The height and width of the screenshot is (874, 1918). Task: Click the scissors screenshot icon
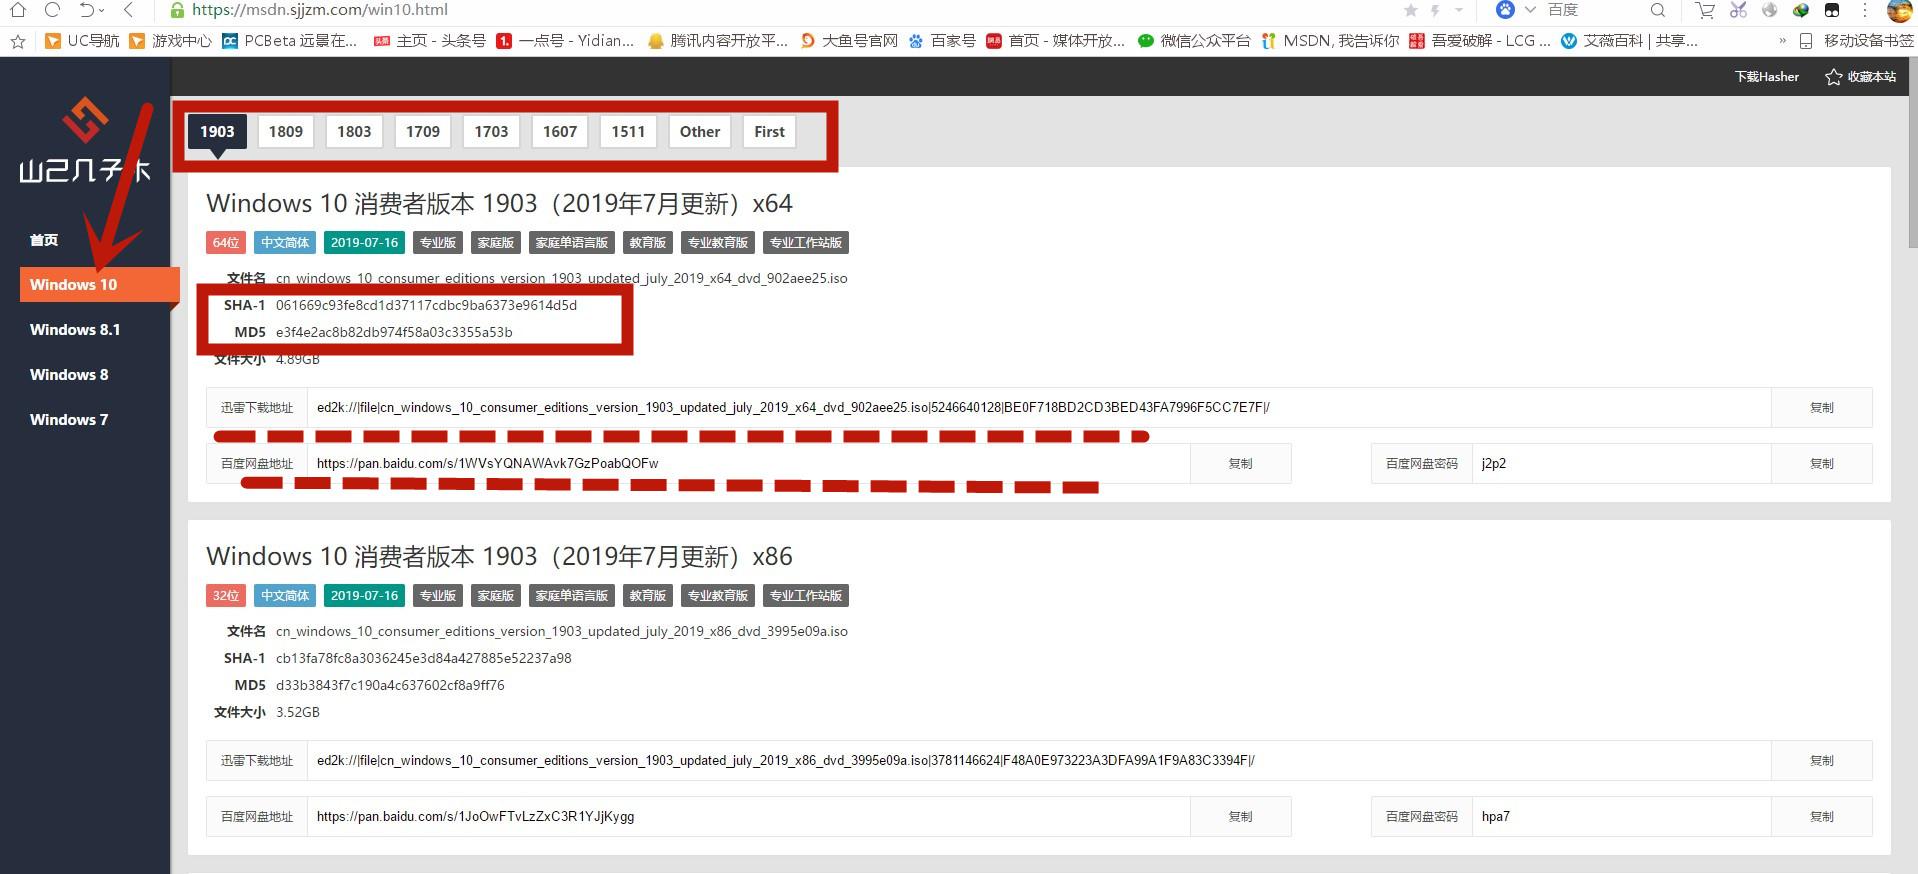click(1738, 10)
